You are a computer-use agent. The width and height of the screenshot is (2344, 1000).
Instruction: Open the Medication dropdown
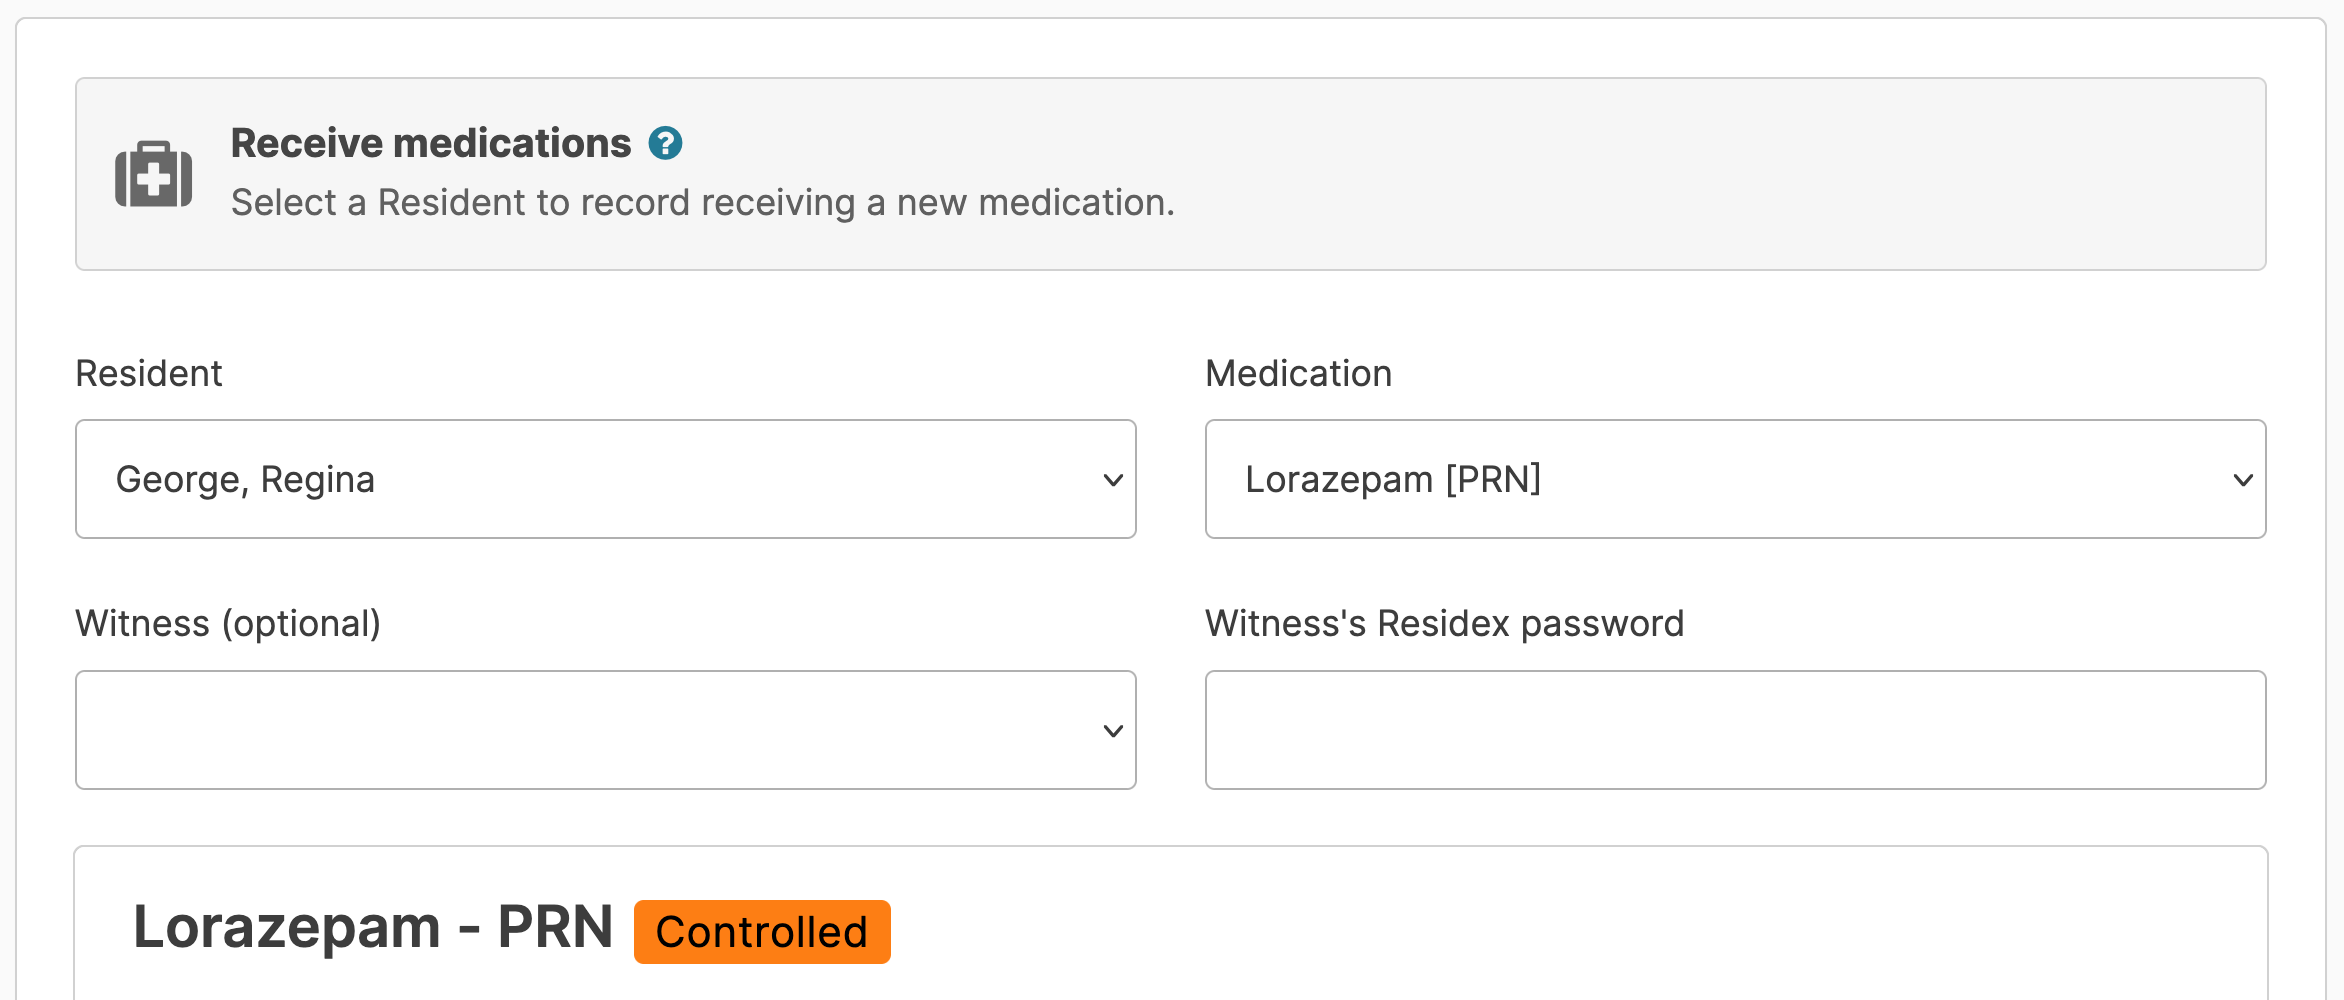point(1734,479)
